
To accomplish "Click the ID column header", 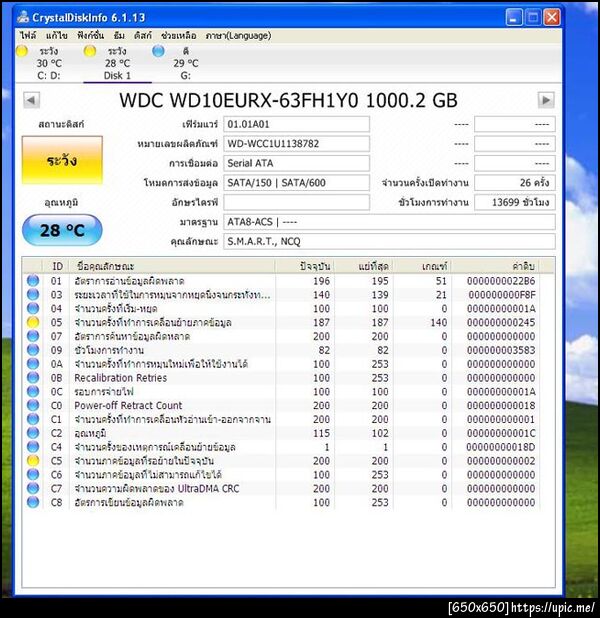I will 56,266.
